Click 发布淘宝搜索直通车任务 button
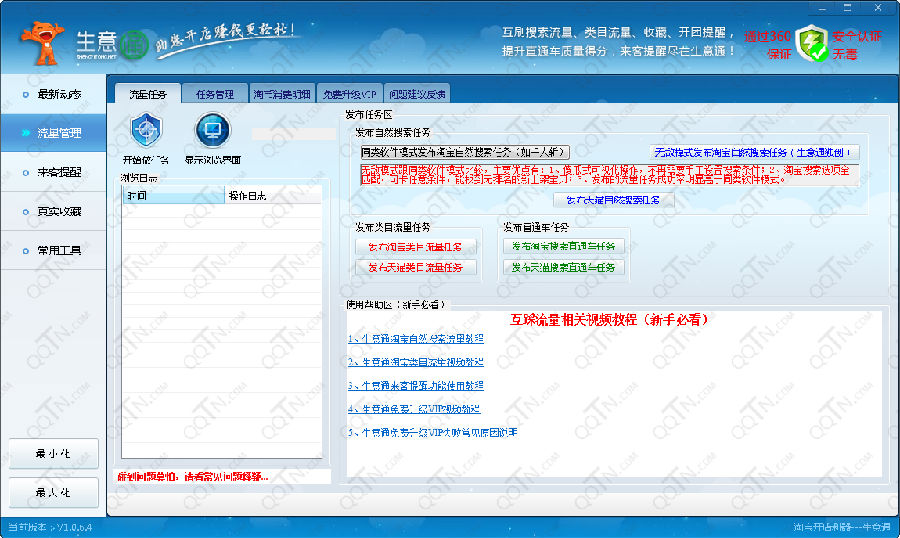Screen dimensions: 900x538 tap(567, 246)
